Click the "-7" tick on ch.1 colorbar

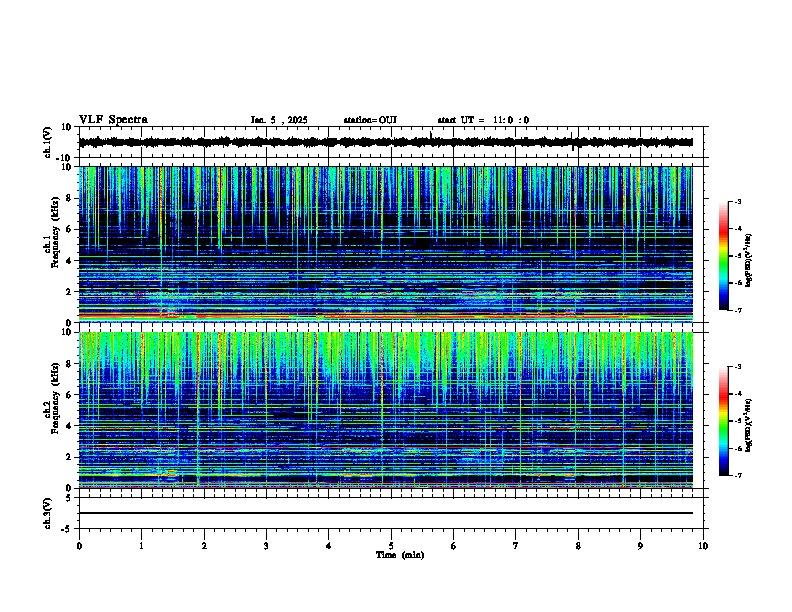[738, 311]
